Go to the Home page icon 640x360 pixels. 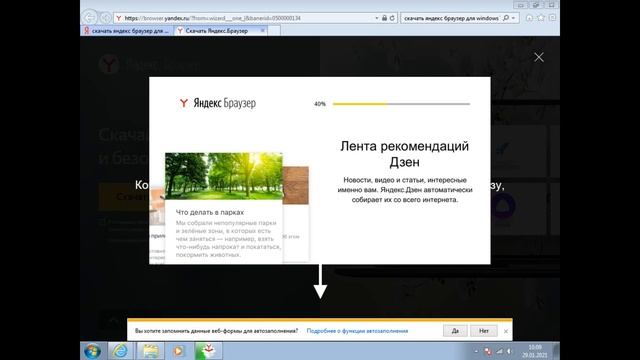click(x=529, y=18)
